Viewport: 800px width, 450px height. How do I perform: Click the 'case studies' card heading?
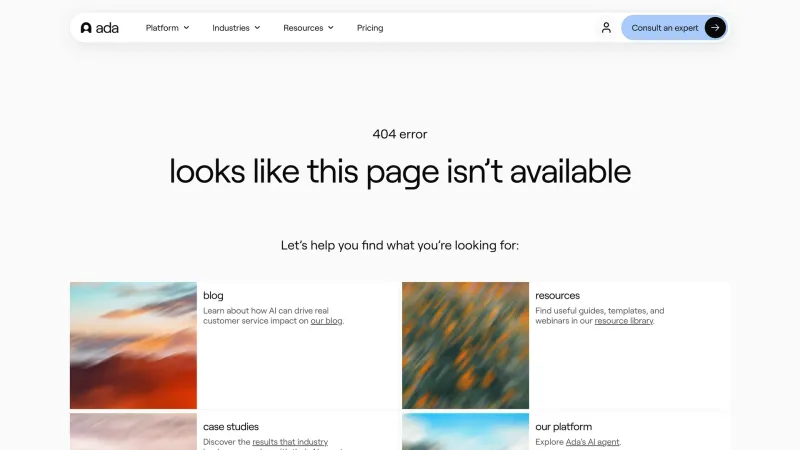coord(231,427)
